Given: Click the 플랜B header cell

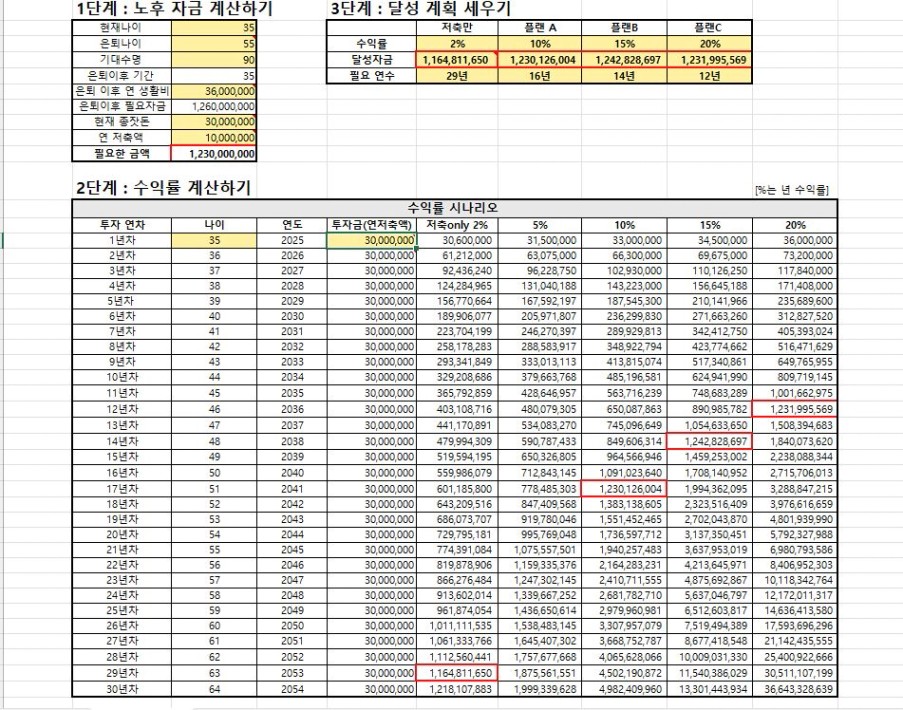Looking at the screenshot, I should click(624, 28).
